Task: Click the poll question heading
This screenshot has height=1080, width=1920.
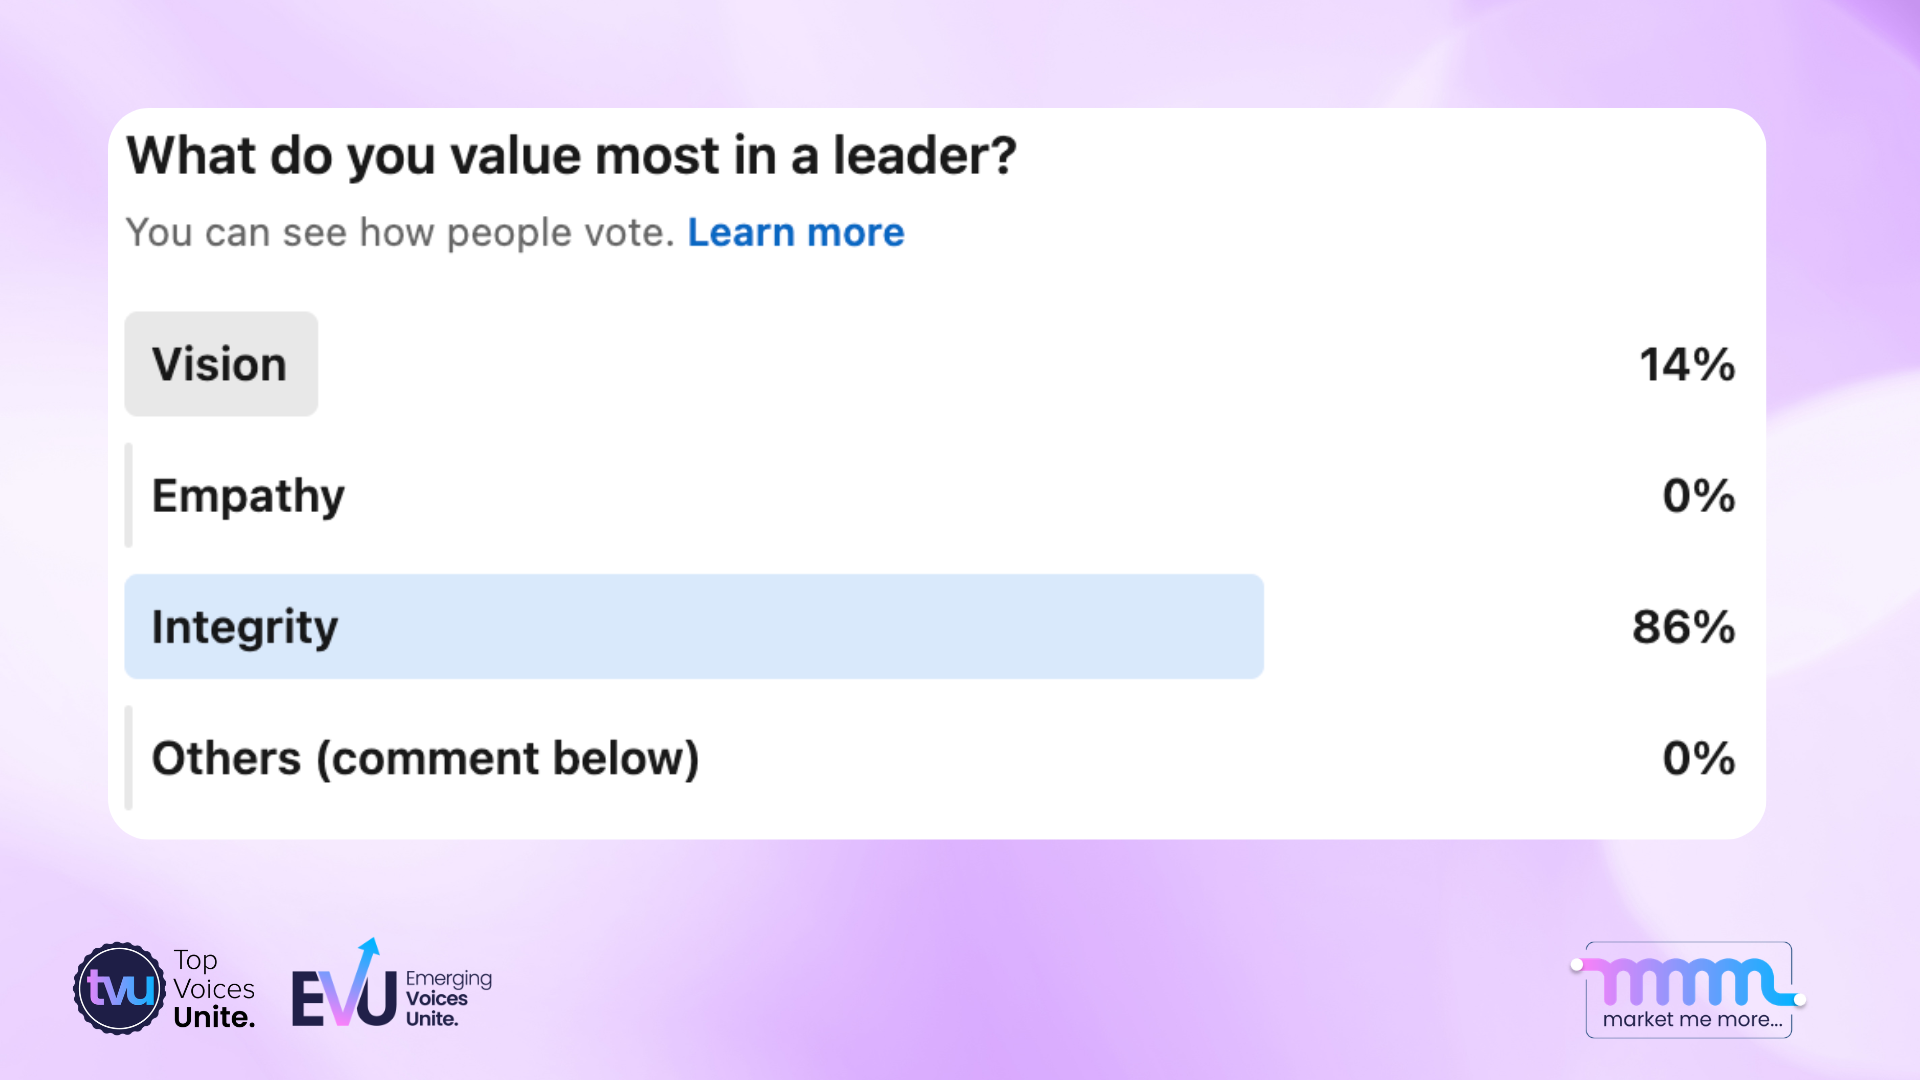Action: (570, 156)
